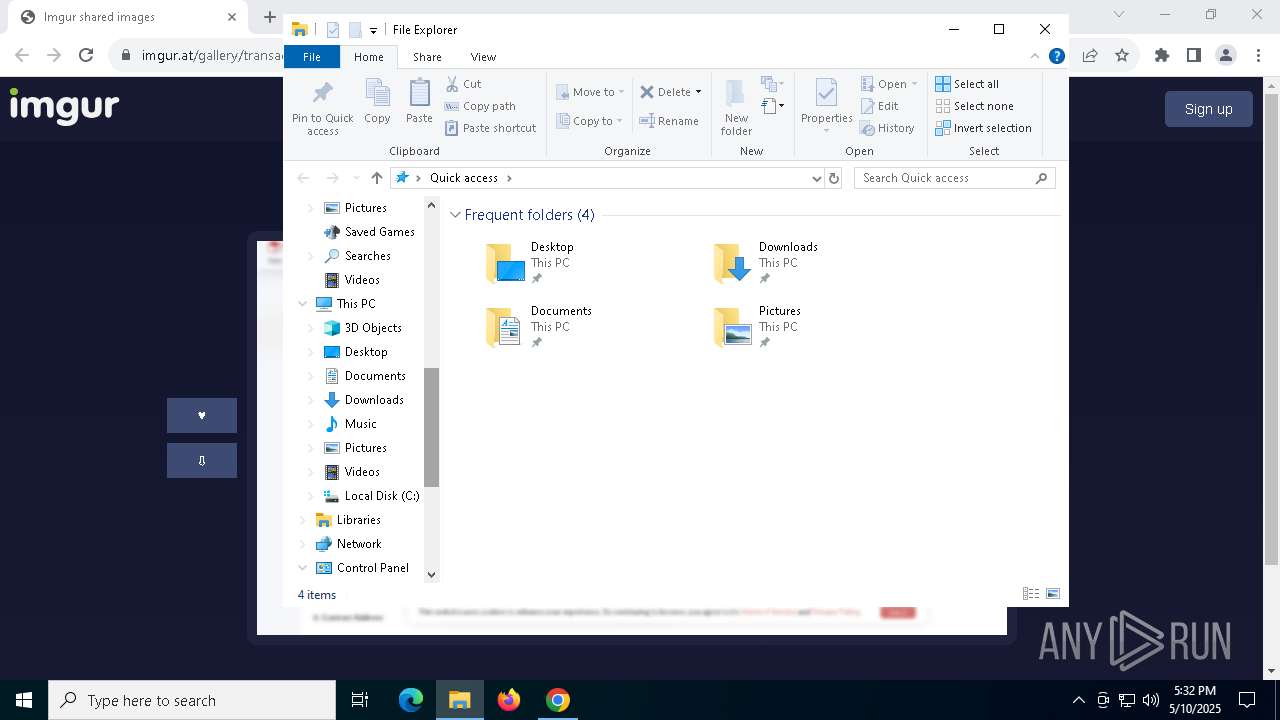The height and width of the screenshot is (720, 1280).
Task: Select Searches in the navigation tree
Action: coord(367,256)
